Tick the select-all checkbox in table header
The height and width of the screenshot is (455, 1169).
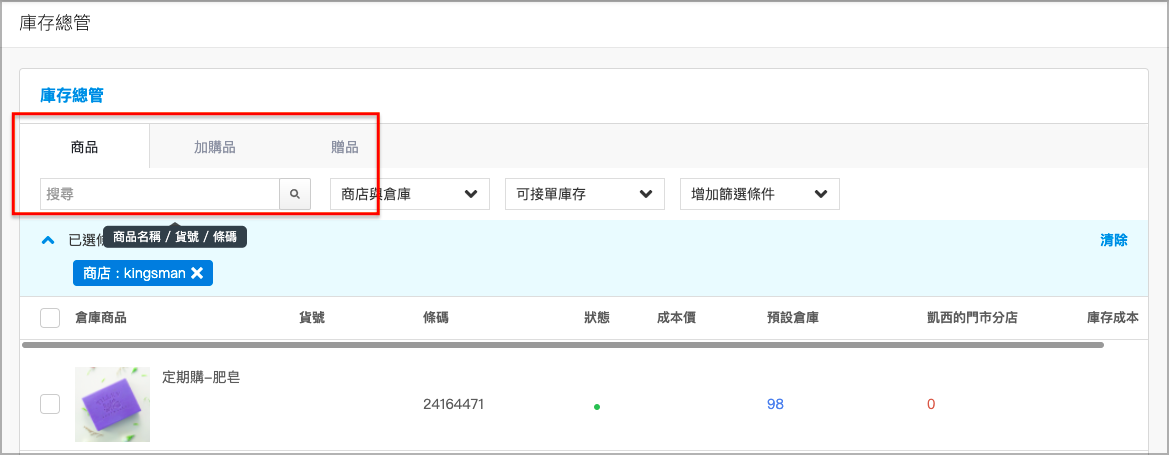(x=50, y=318)
